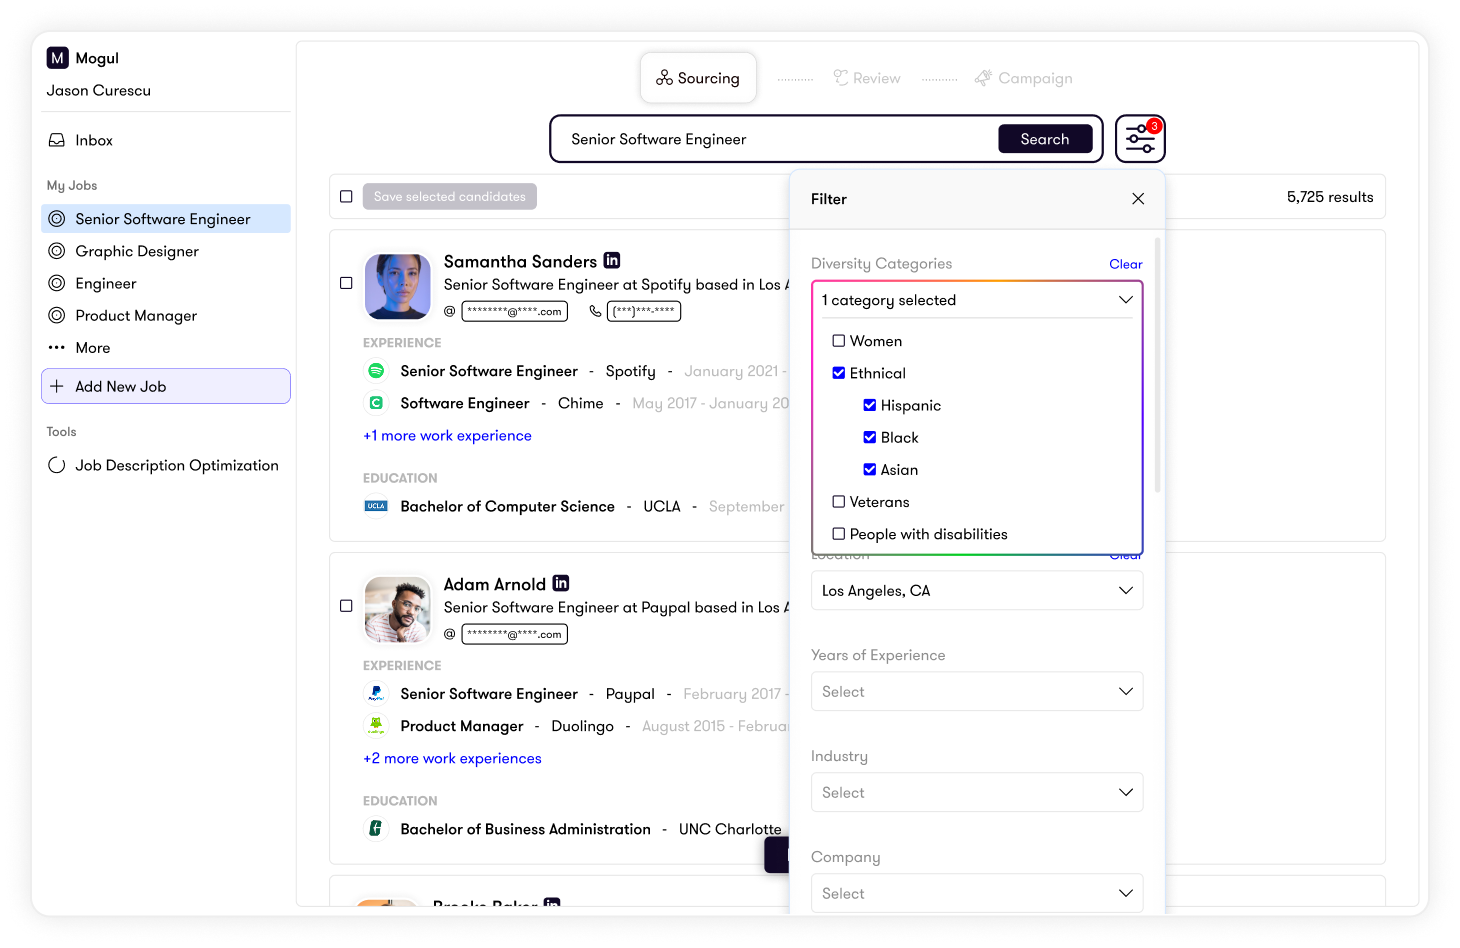Open Samantha Sanders' LinkedIn icon
This screenshot has height=948, width=1460.
(x=612, y=260)
